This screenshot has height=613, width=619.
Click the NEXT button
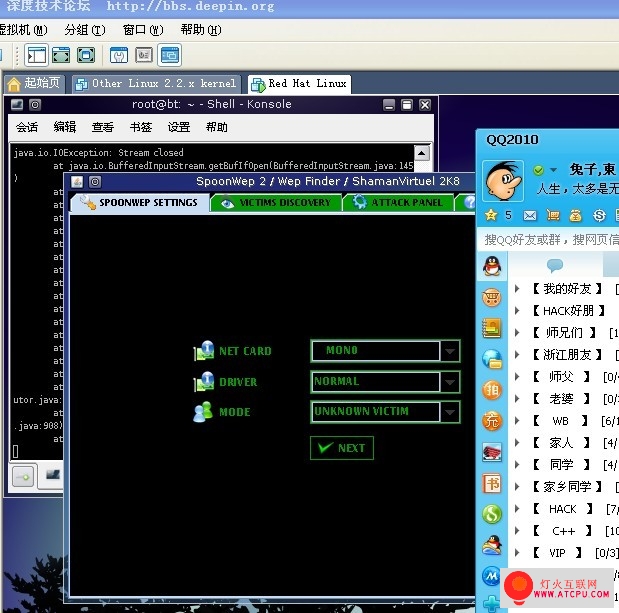point(342,448)
